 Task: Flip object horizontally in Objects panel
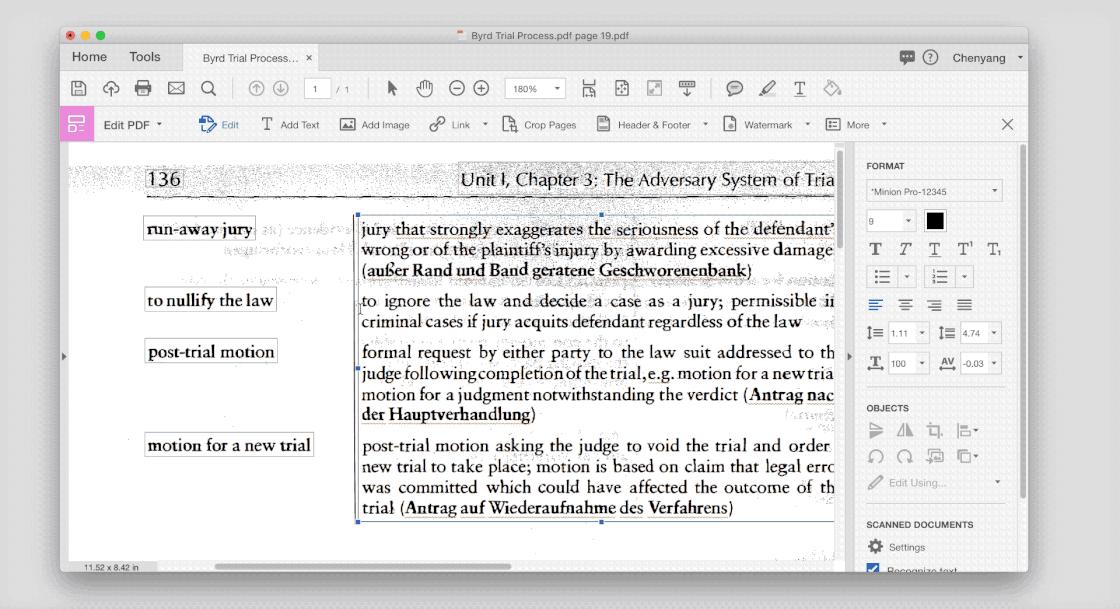click(x=905, y=431)
